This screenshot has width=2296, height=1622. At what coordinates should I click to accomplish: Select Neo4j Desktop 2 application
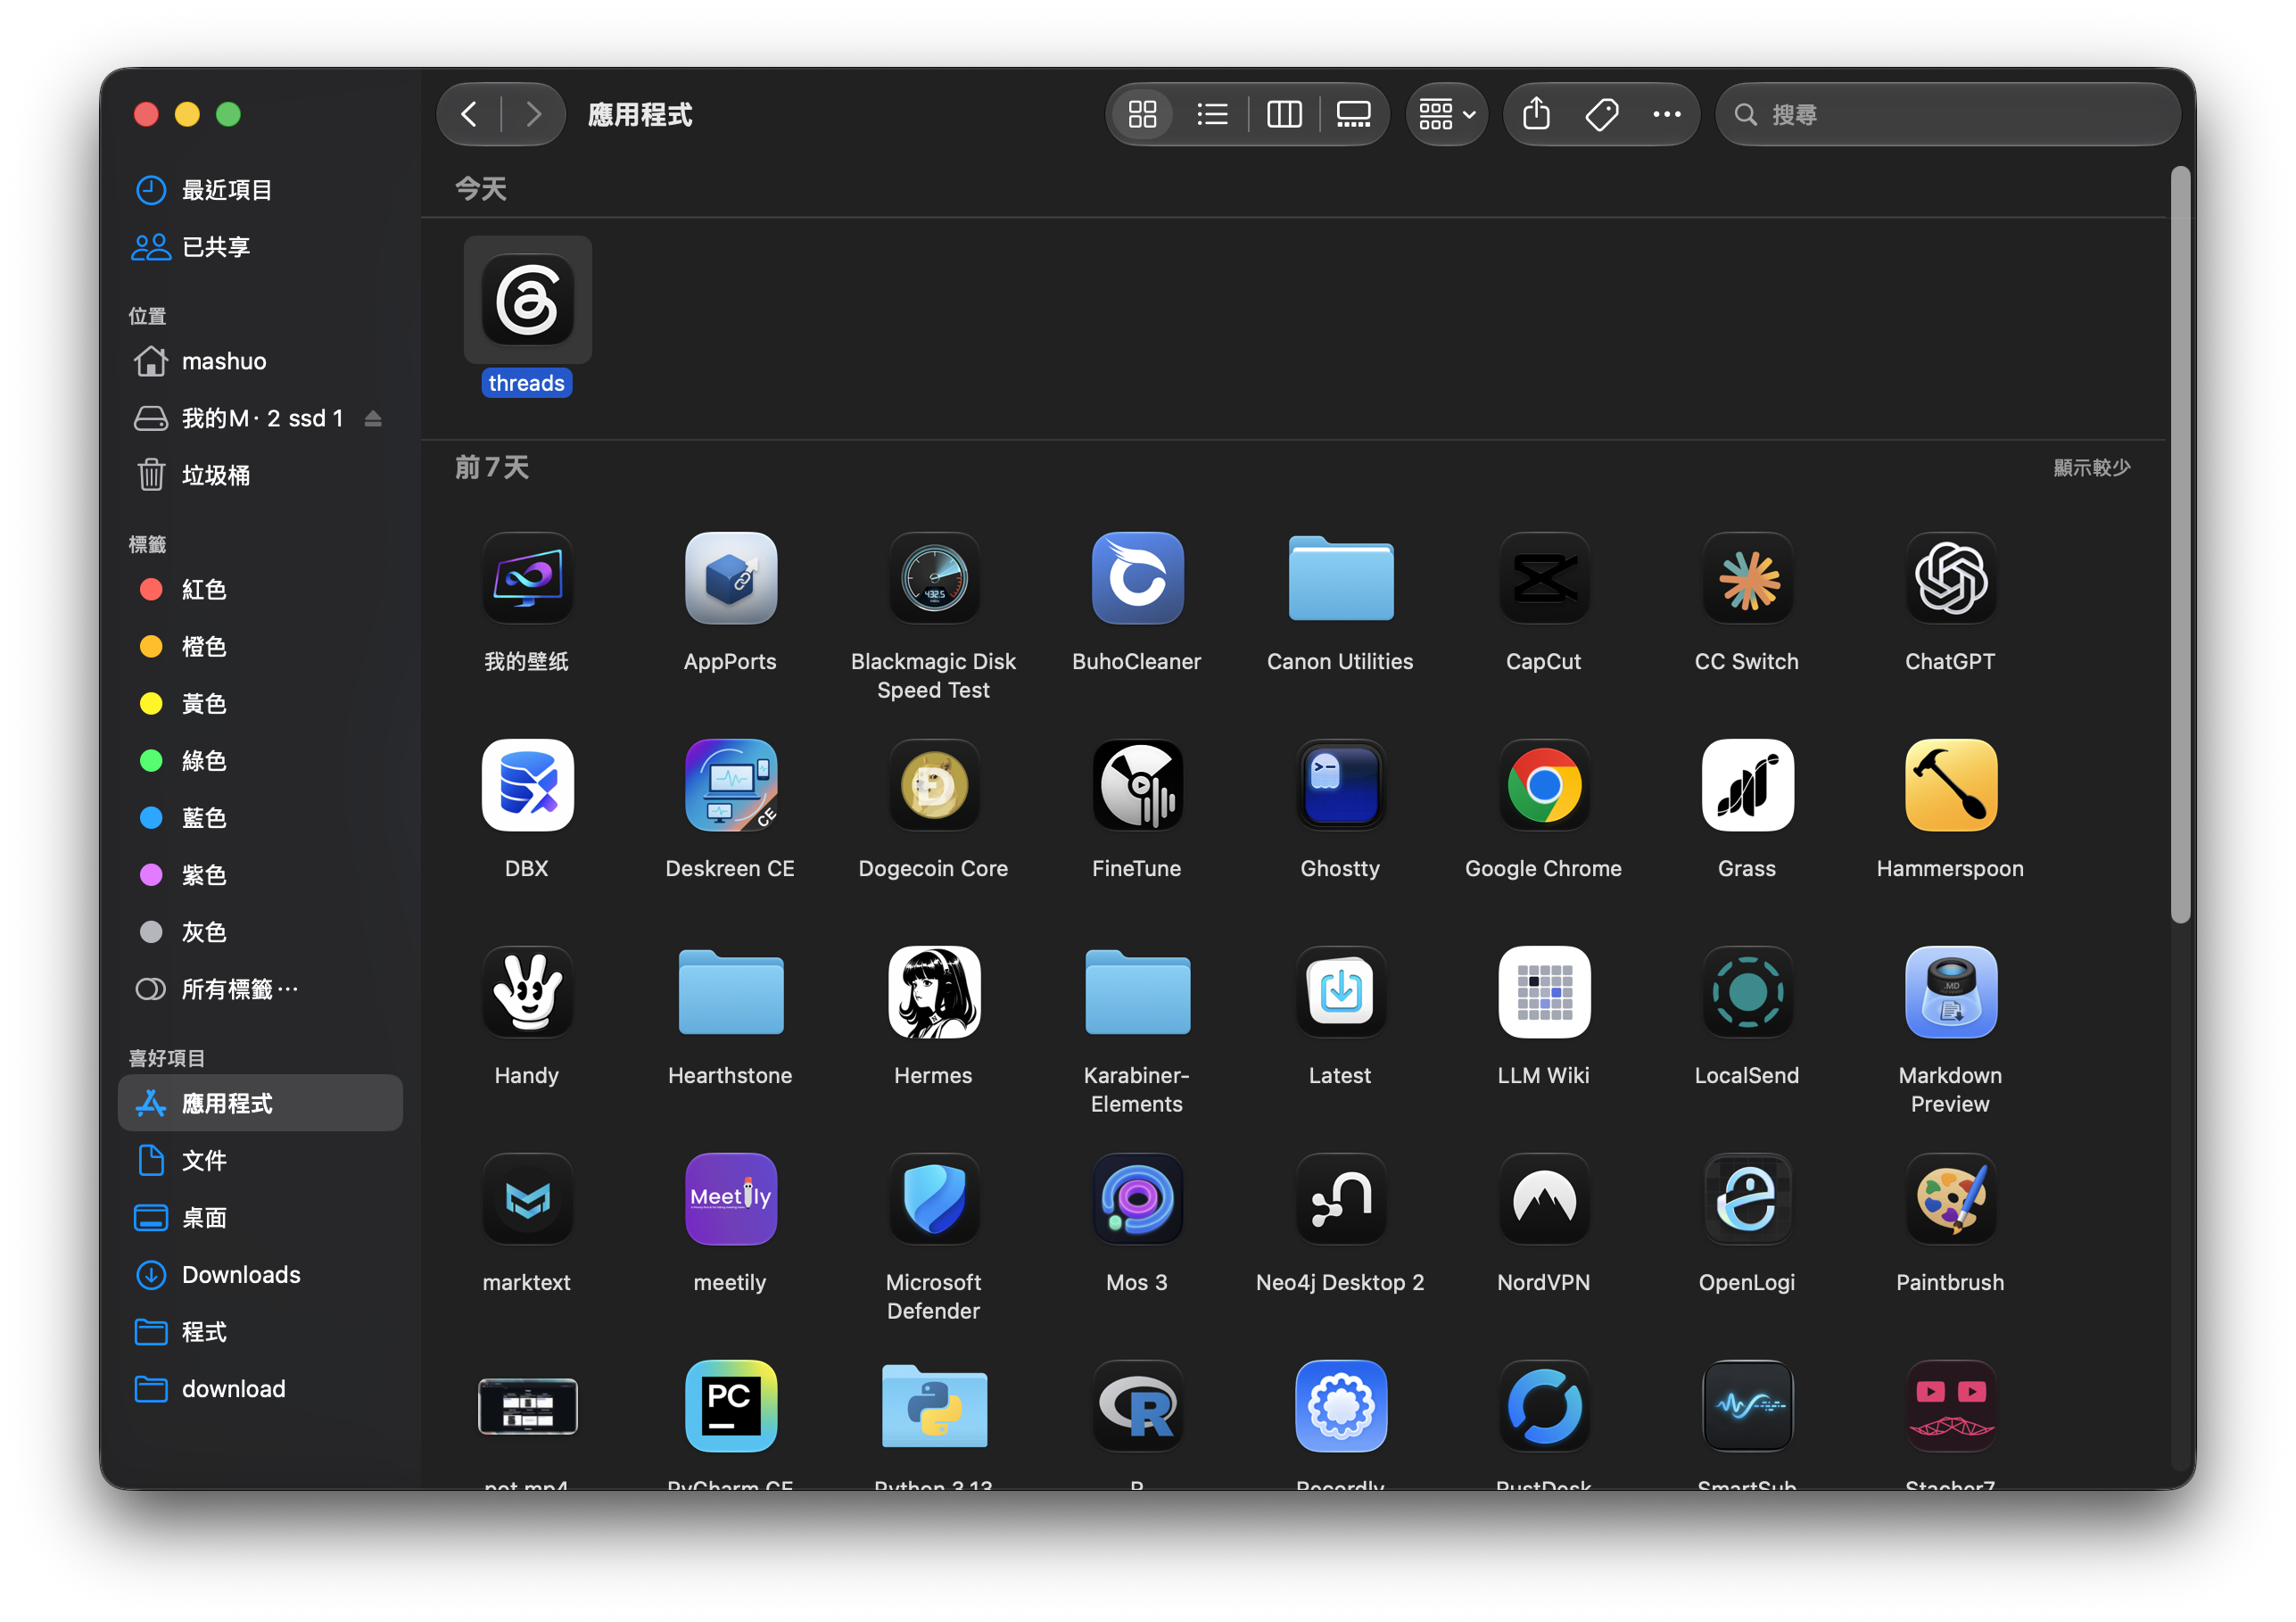click(x=1340, y=1199)
